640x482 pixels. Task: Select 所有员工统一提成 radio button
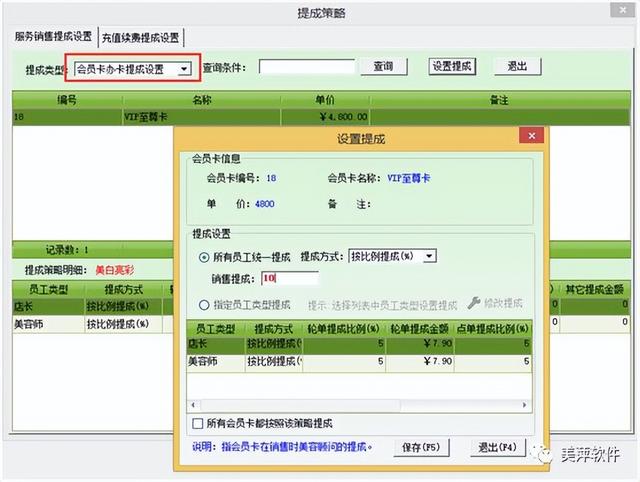click(203, 256)
